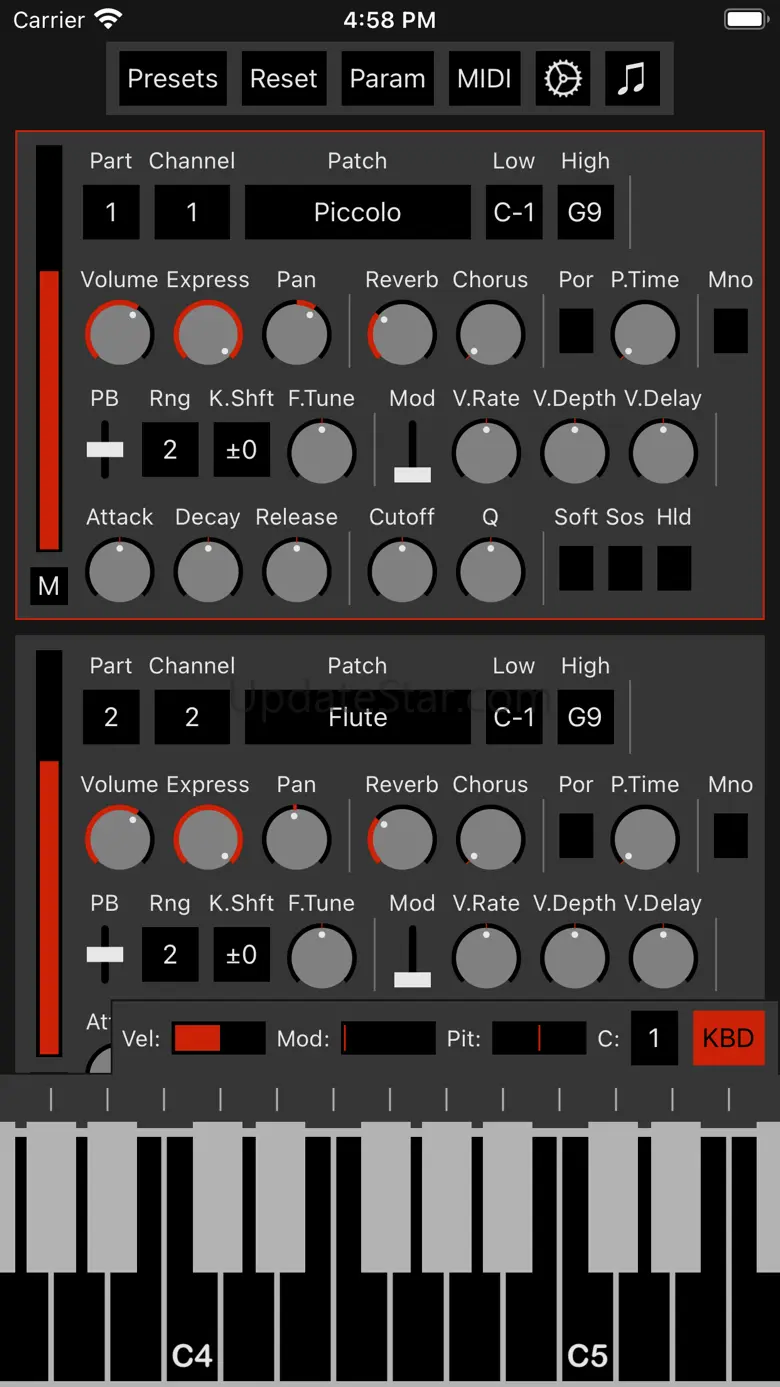The width and height of the screenshot is (780, 1387).
Task: Click the V.Delay knob in Part 1
Action: [x=663, y=452]
